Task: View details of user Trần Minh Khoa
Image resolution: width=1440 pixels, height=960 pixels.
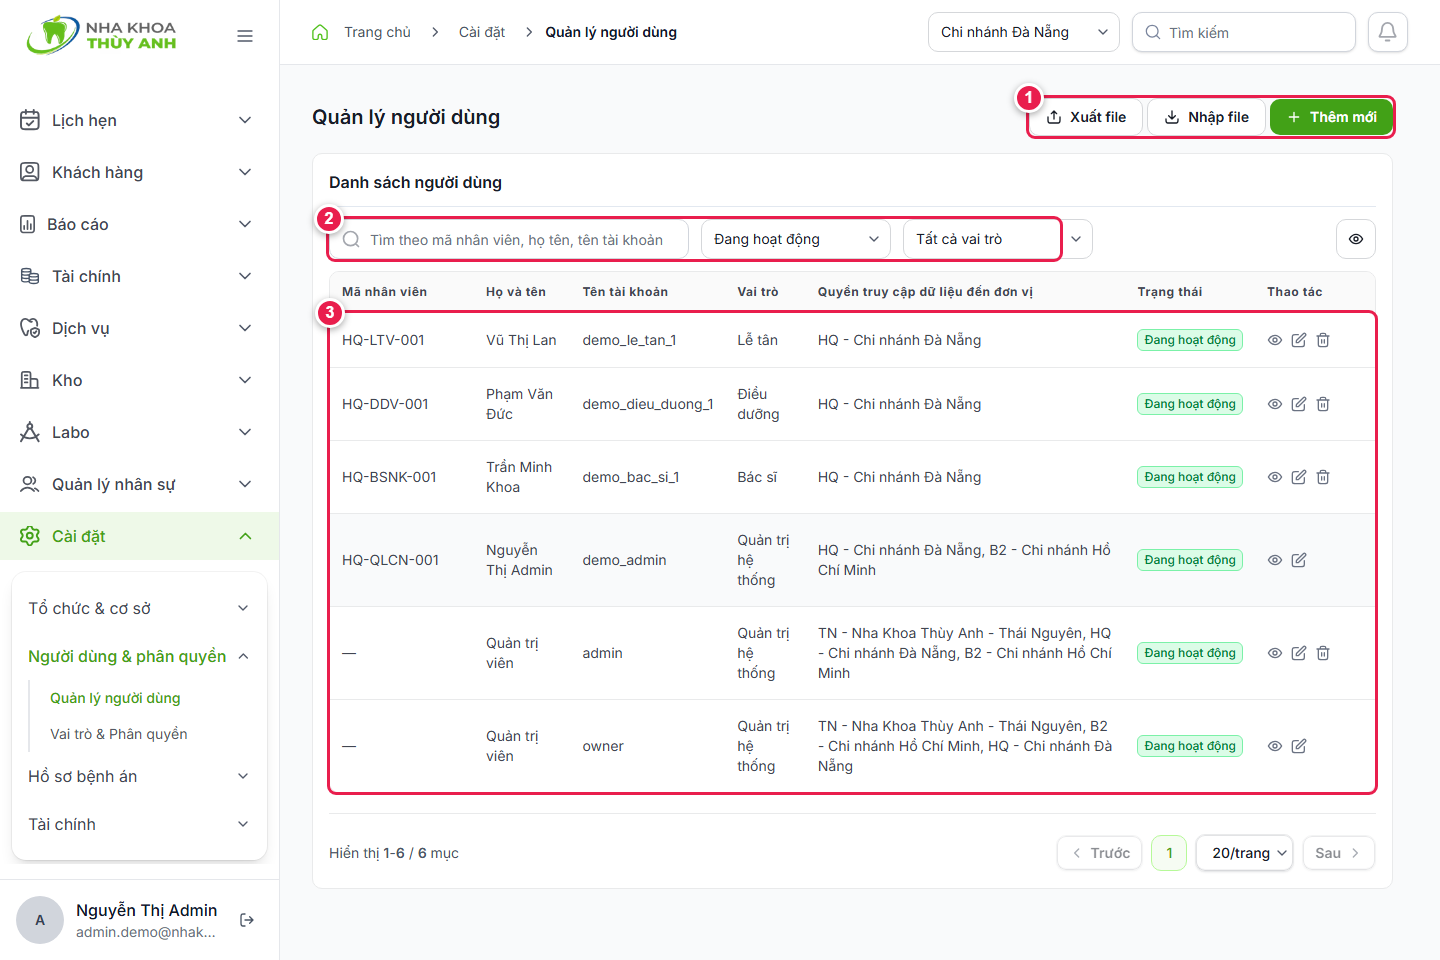Action: [1275, 477]
